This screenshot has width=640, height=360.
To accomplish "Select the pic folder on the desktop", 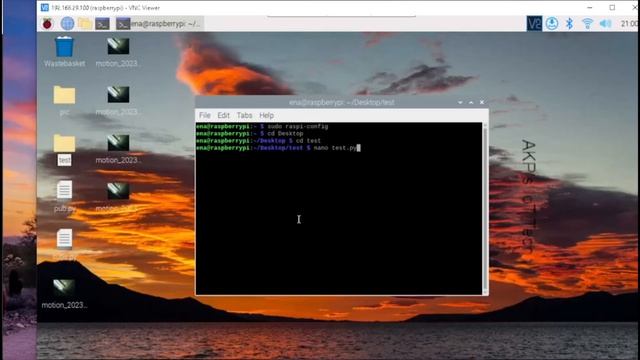I will click(64, 100).
